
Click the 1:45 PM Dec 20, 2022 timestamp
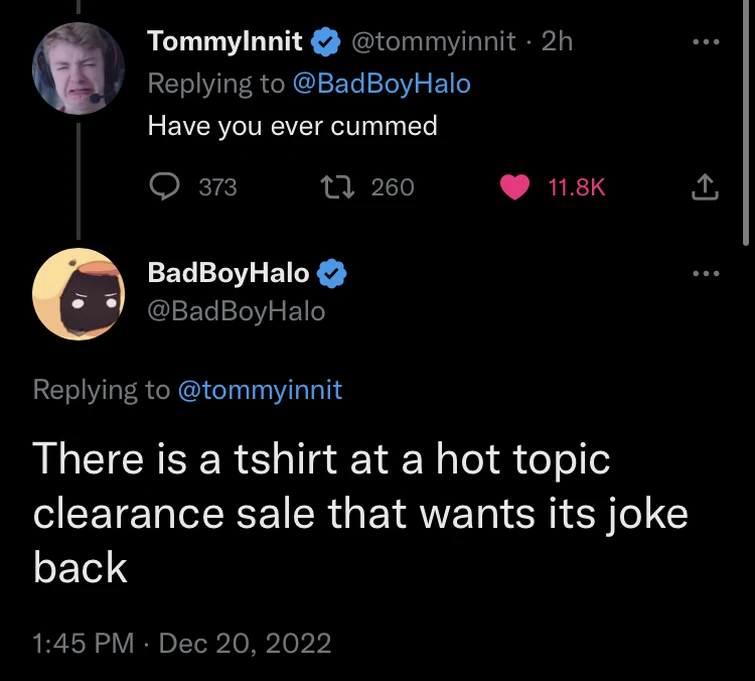coord(182,642)
